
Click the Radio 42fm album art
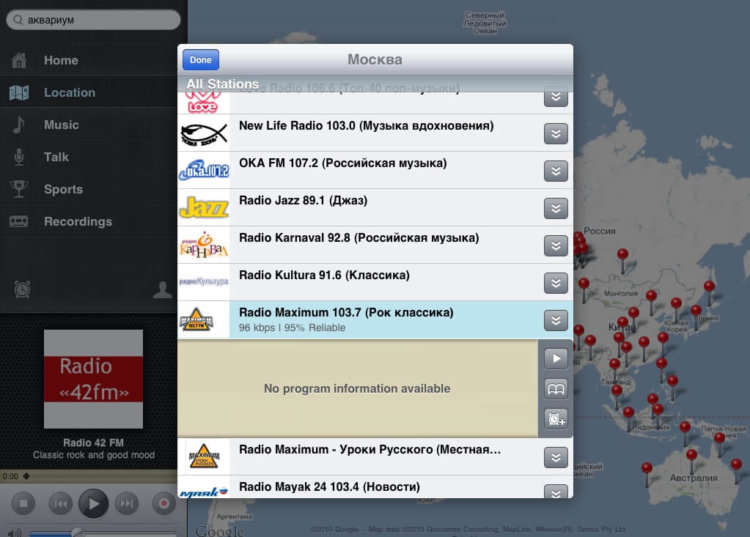(93, 379)
